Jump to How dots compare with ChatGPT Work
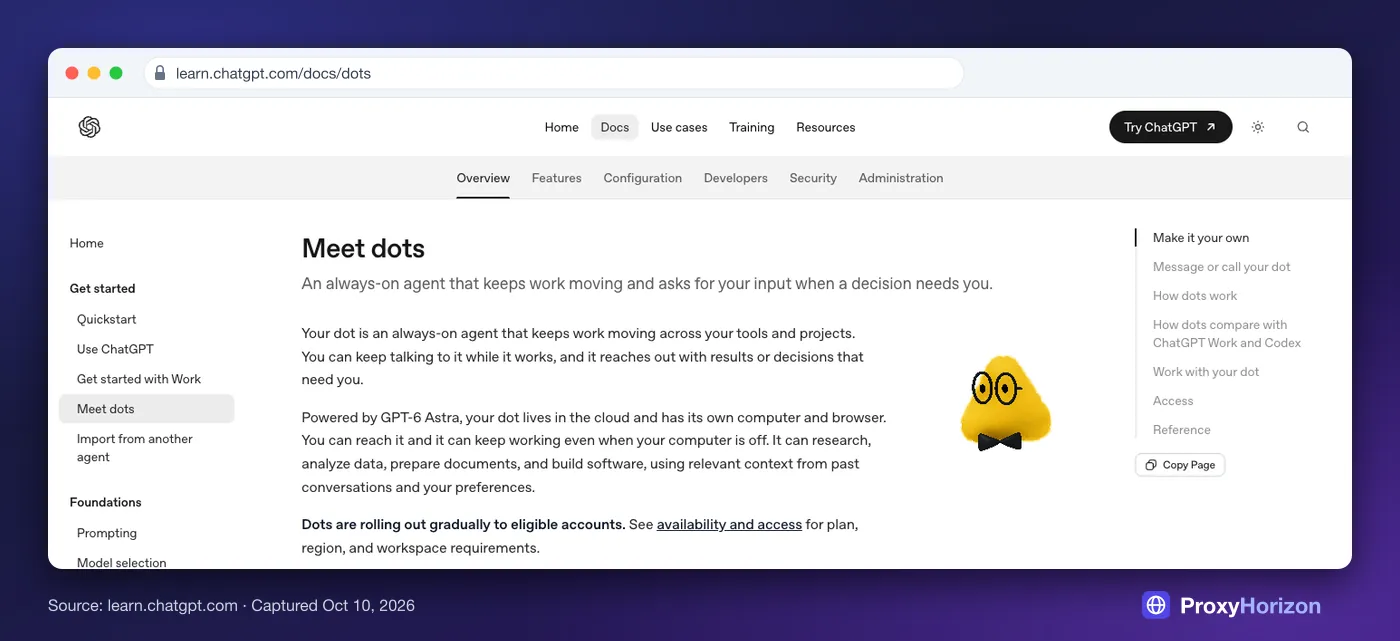 (1227, 334)
